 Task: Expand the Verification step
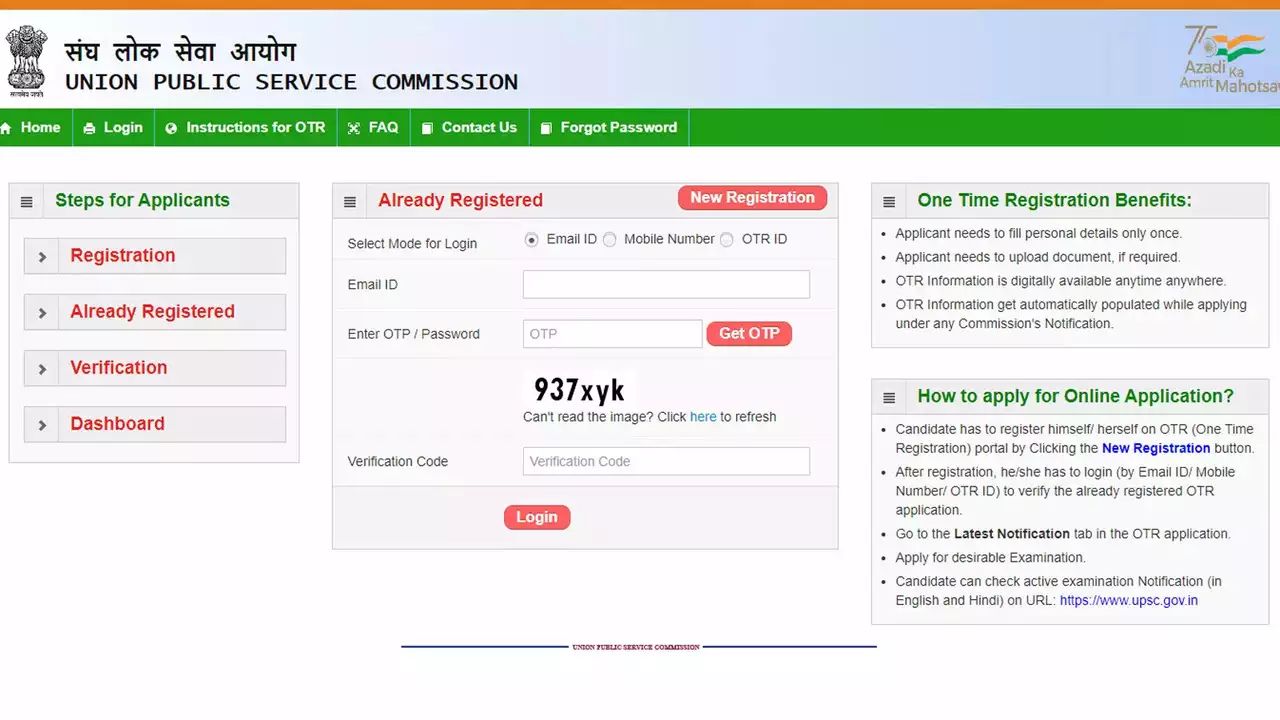(155, 368)
